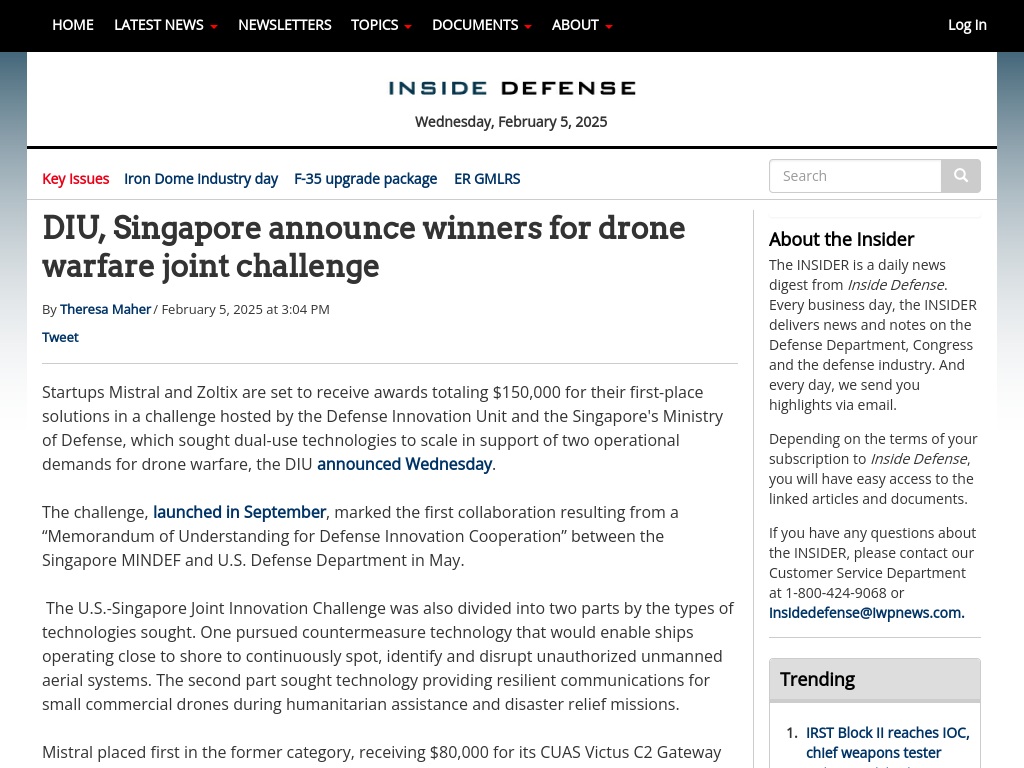Expand the ABOUT dropdown menu

583,25
